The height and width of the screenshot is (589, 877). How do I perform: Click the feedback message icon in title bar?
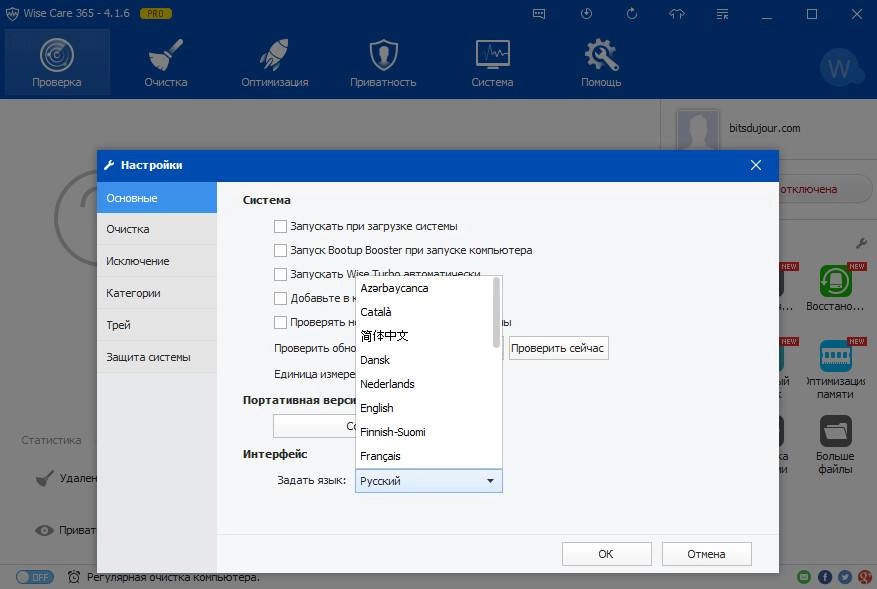(539, 14)
